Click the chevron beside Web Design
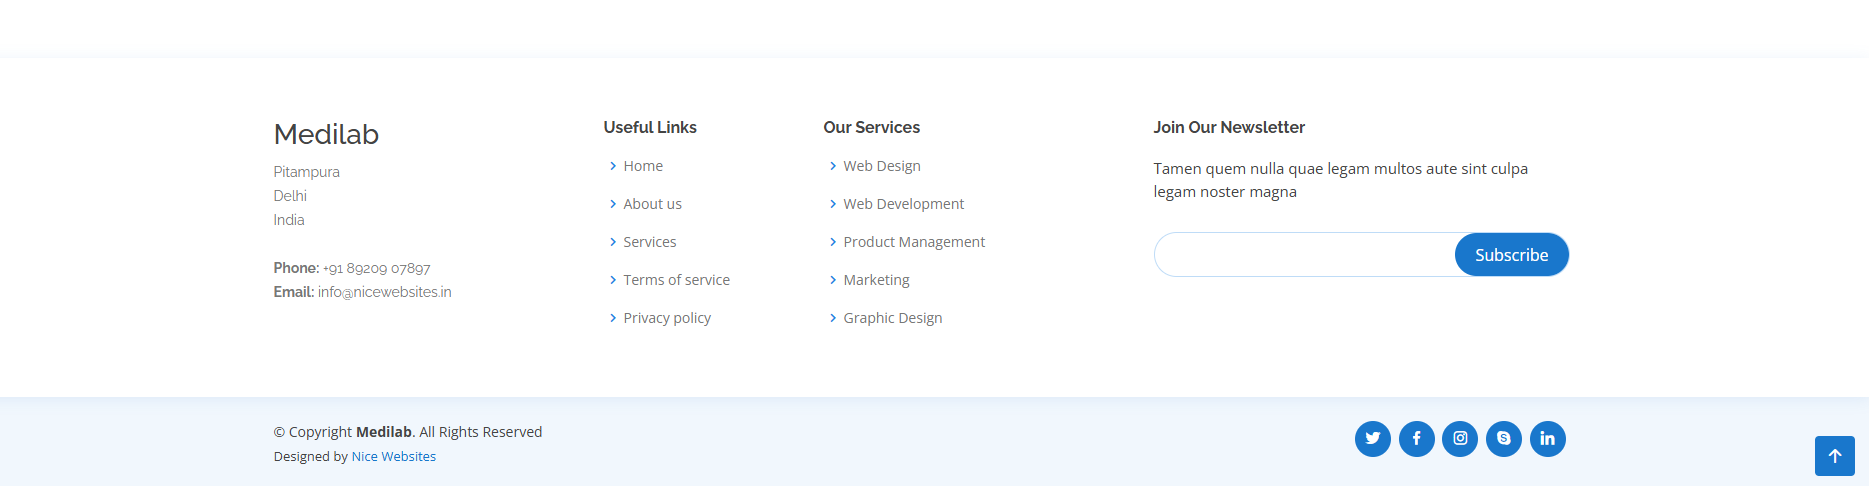The width and height of the screenshot is (1869, 486). pyautogui.click(x=833, y=166)
